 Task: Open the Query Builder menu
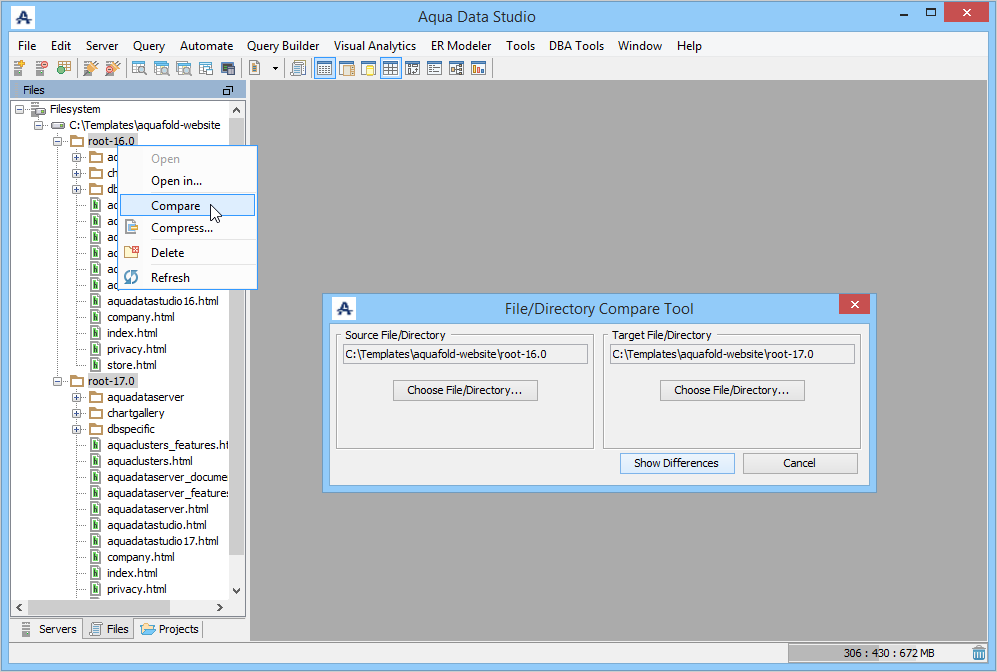(x=283, y=46)
